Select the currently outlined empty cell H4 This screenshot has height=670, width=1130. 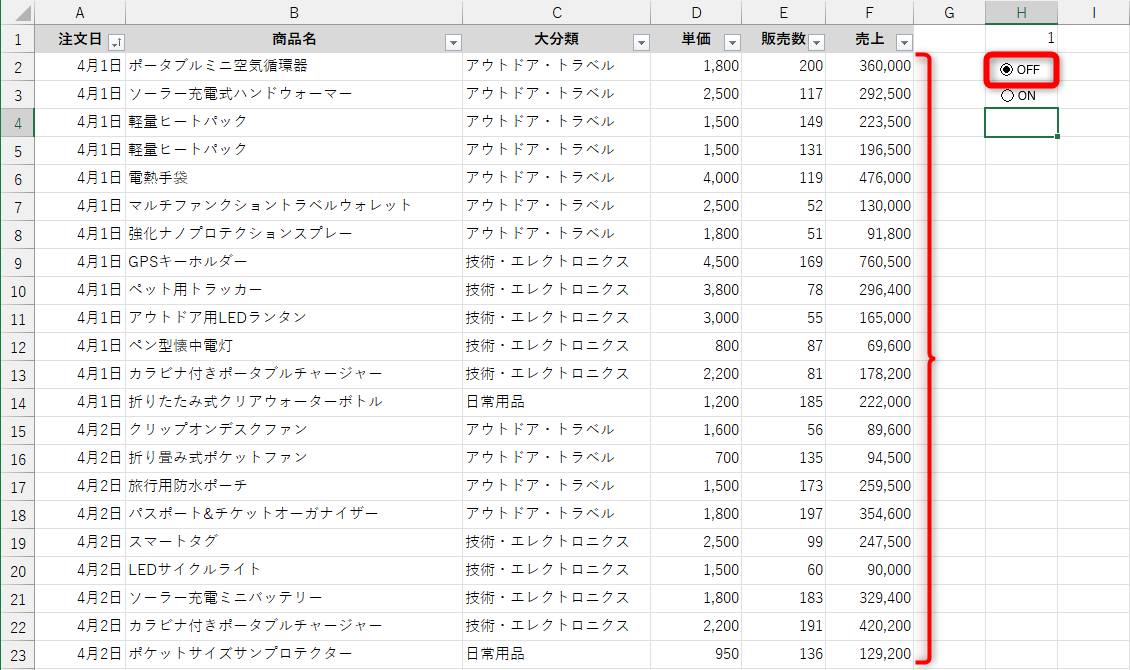1021,121
